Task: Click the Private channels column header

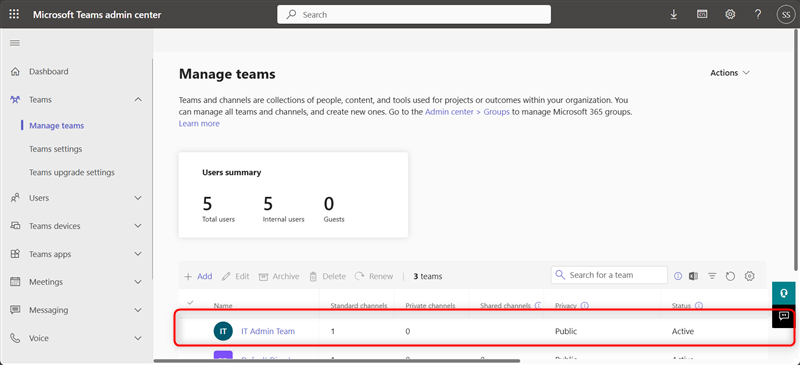Action: (x=430, y=306)
